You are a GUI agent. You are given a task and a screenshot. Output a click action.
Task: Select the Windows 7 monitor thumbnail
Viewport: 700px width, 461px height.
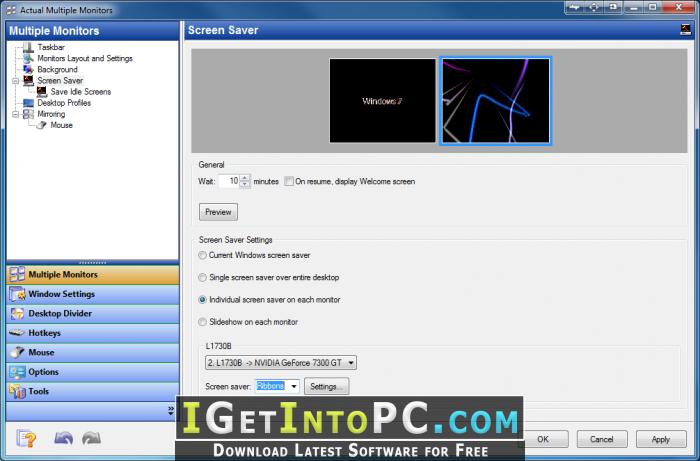[x=383, y=101]
